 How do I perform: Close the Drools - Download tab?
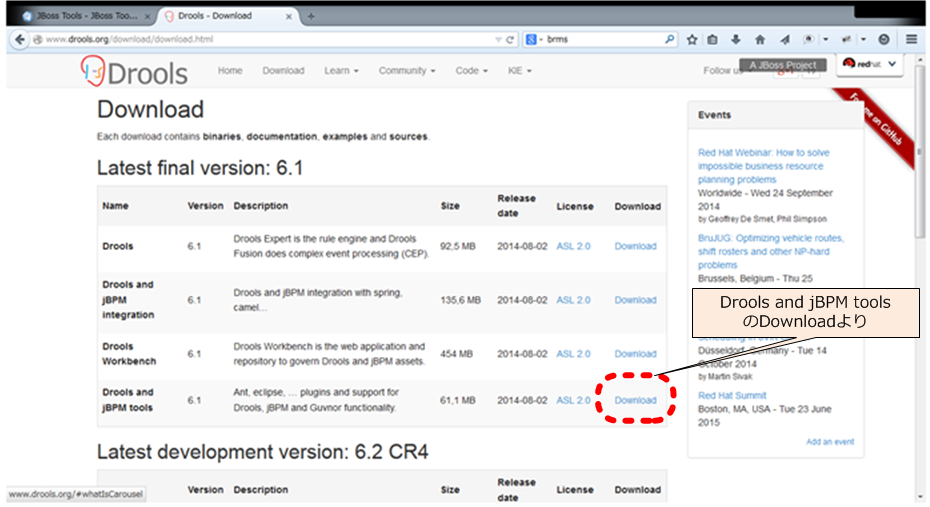click(x=289, y=17)
